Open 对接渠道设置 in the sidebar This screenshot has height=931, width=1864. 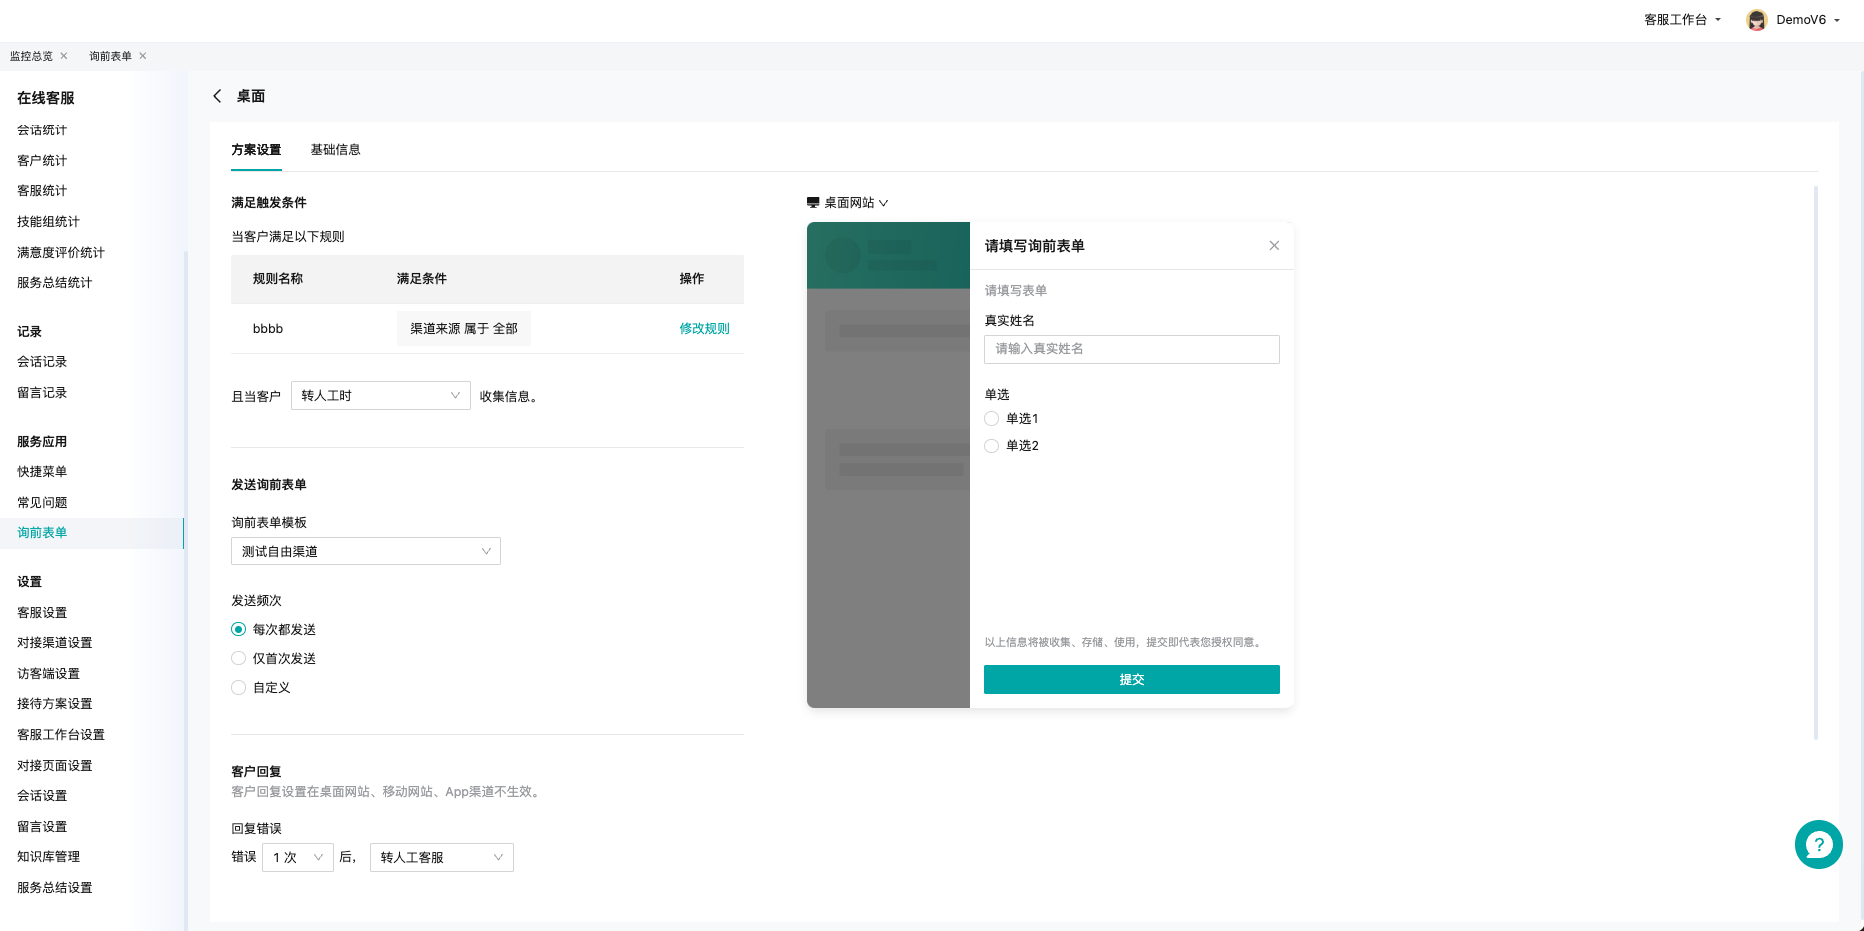[55, 643]
